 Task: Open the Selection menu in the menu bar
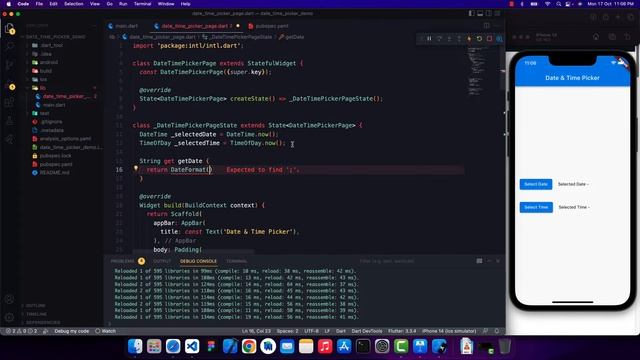[x=73, y=4]
